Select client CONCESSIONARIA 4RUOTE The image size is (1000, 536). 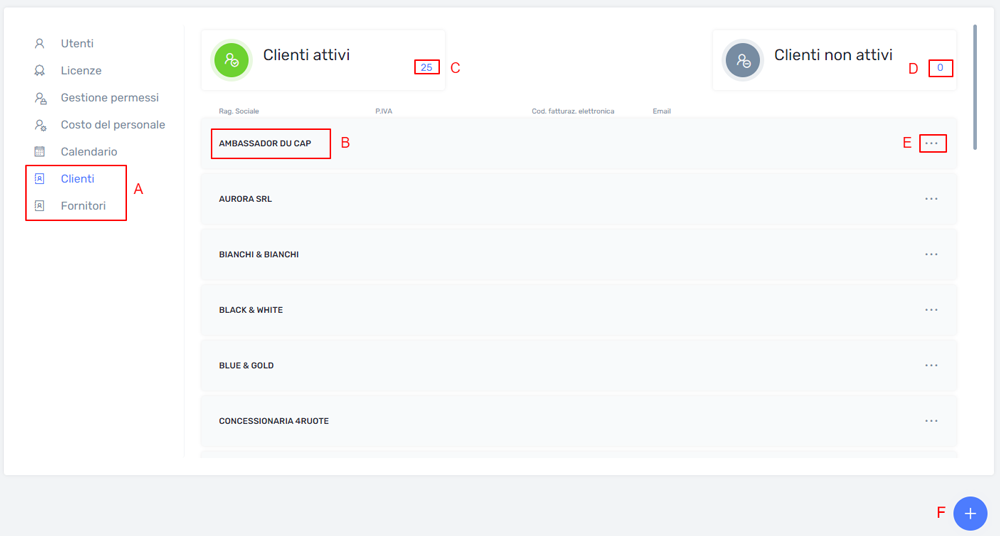pyautogui.click(x=274, y=421)
